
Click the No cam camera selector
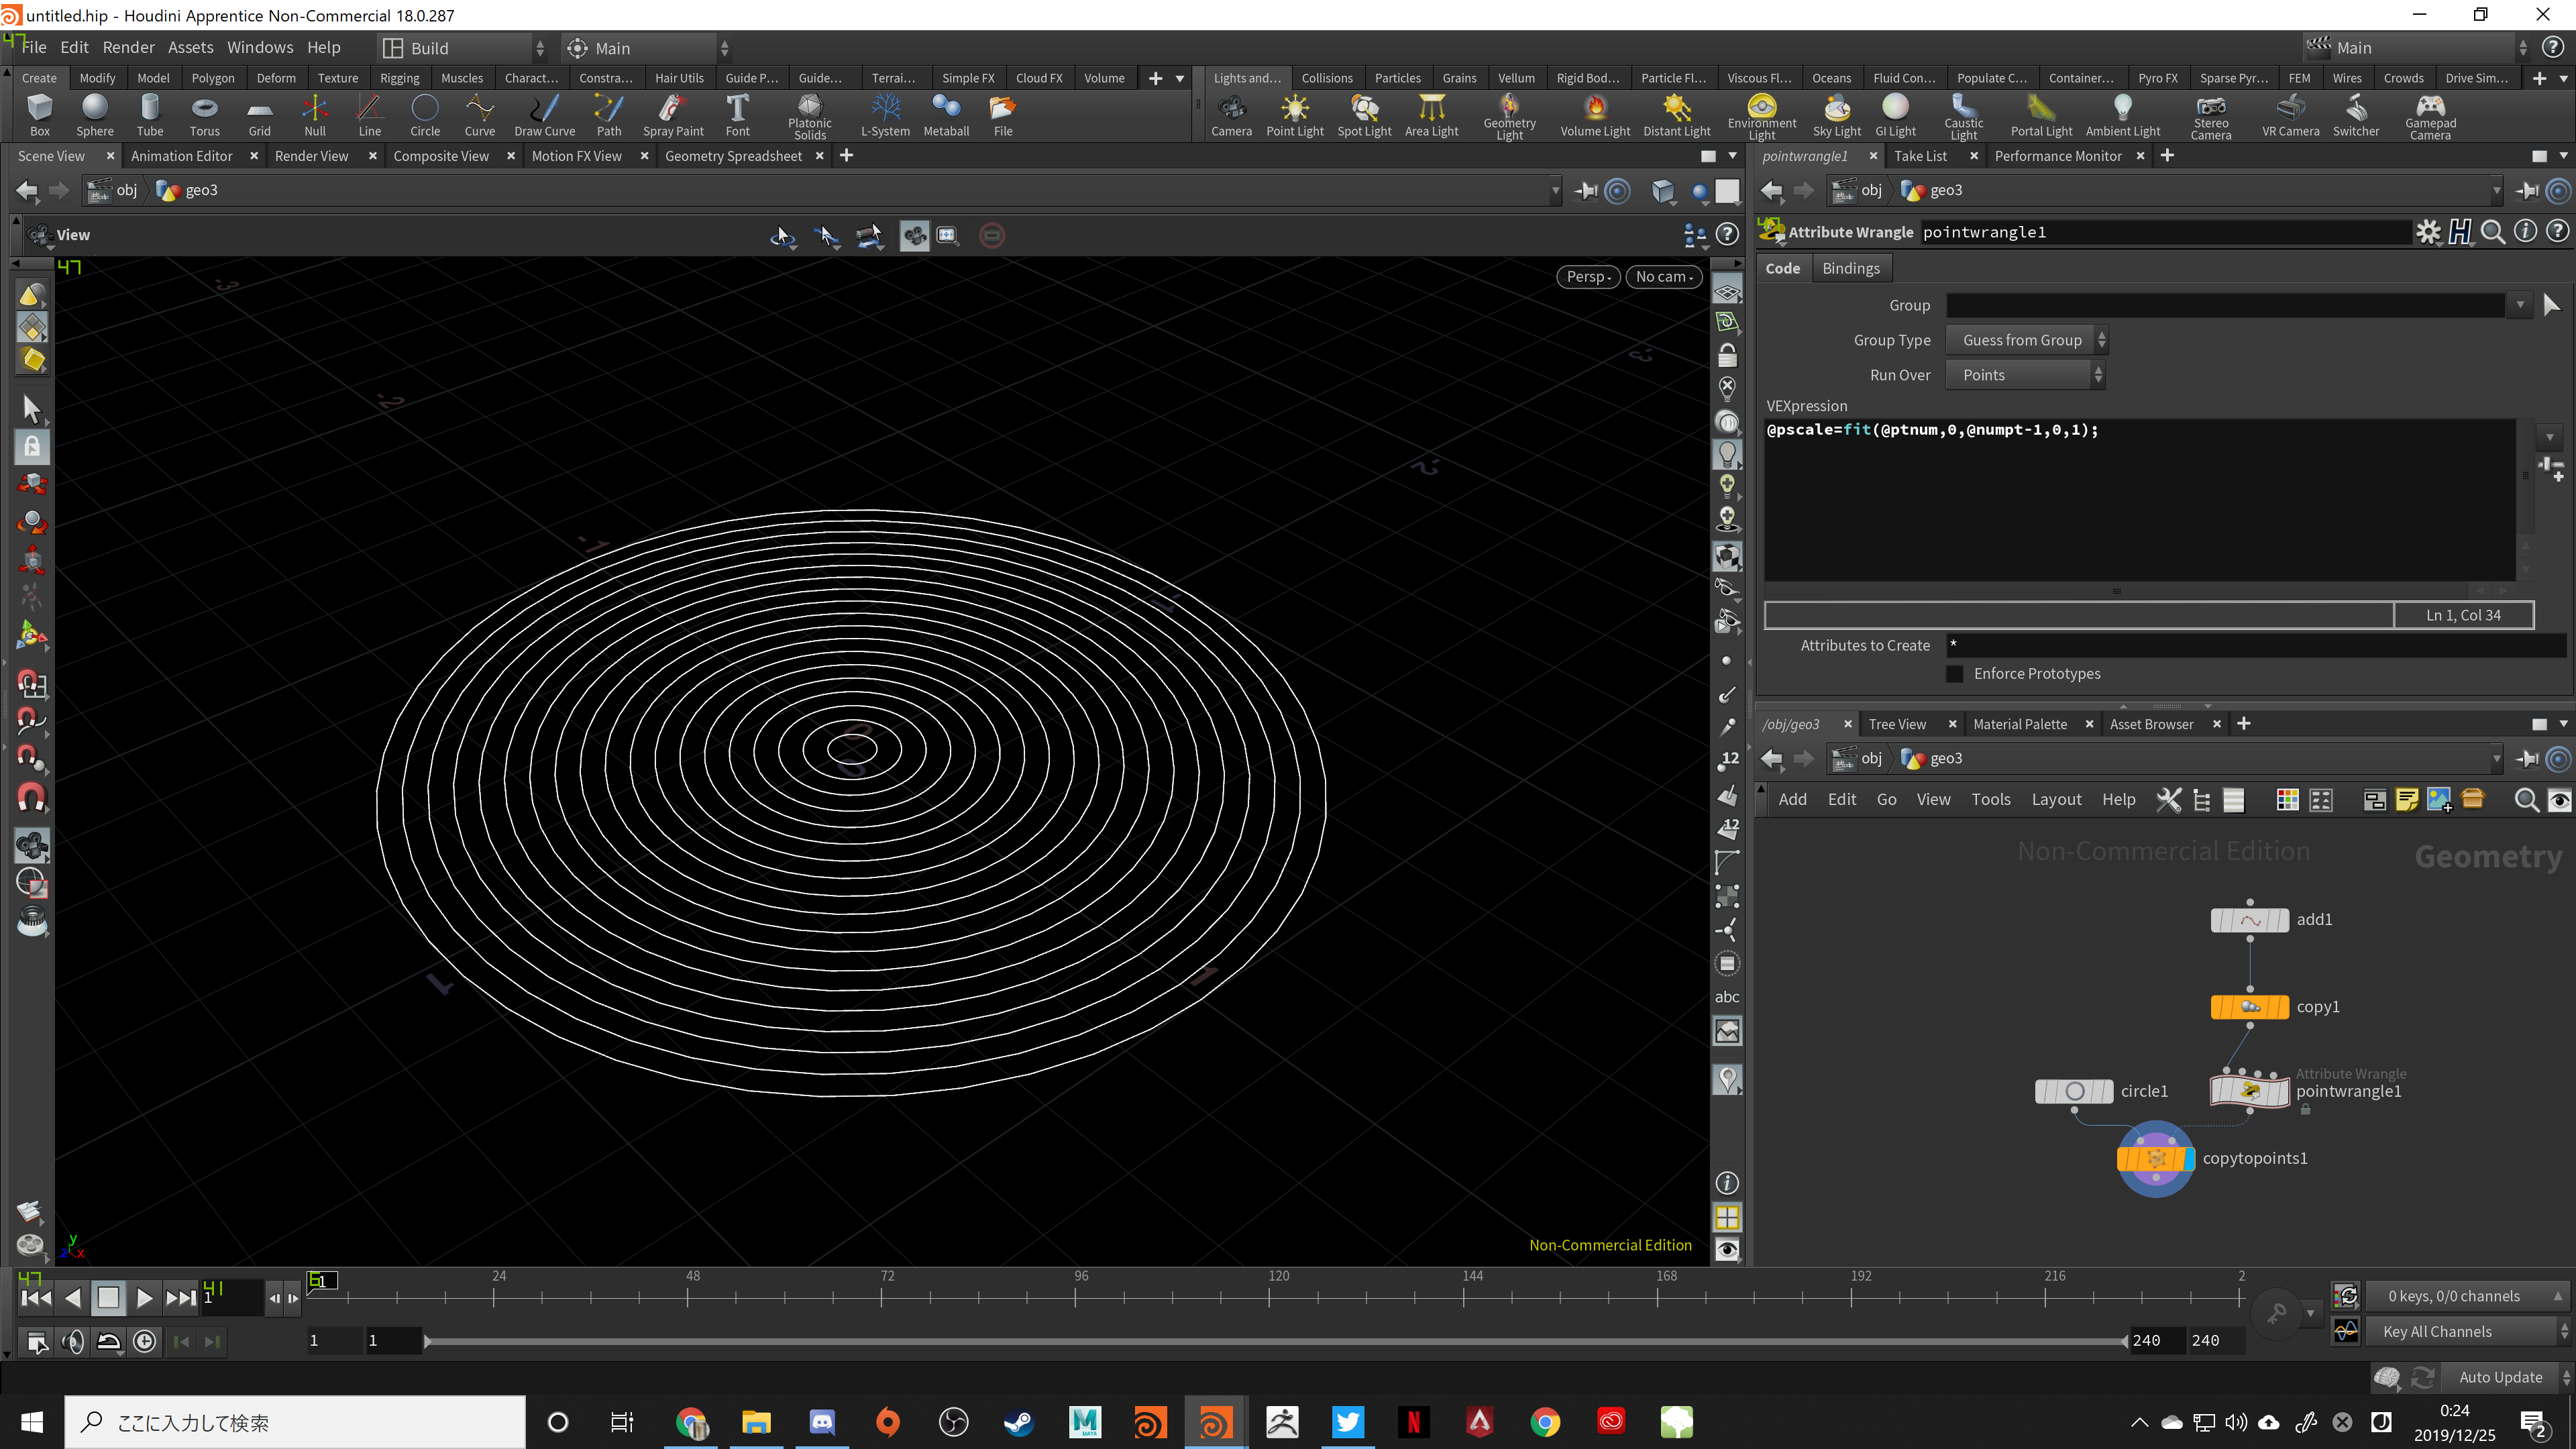[1663, 277]
